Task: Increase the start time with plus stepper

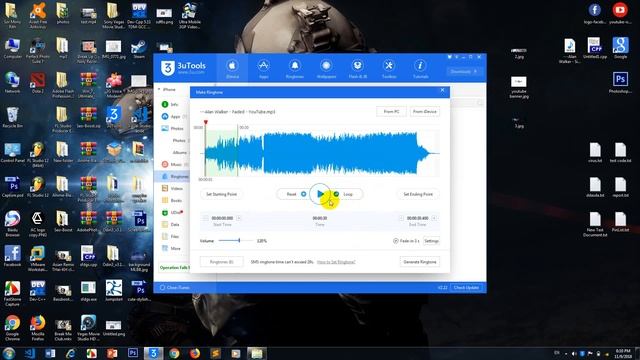Action: [239, 218]
